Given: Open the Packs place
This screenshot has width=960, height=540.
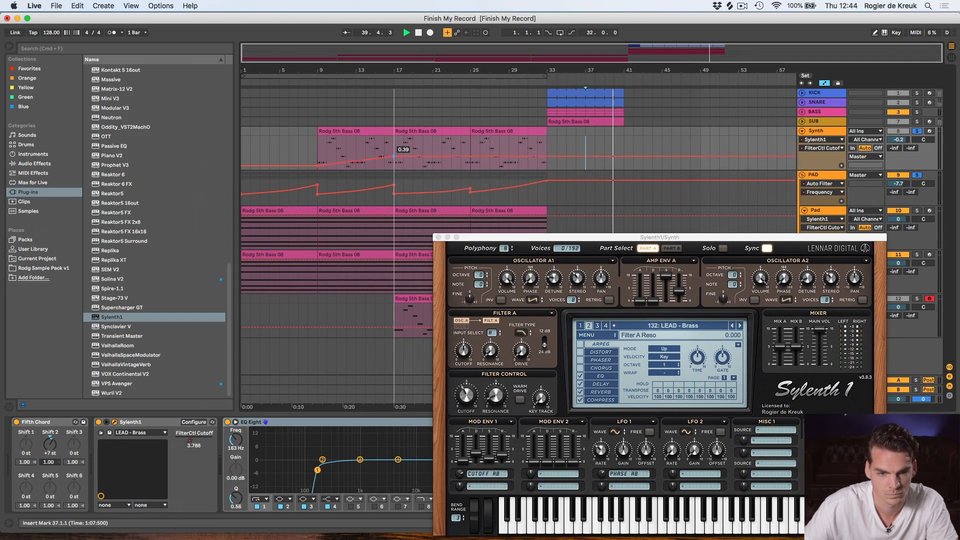Looking at the screenshot, I should click(x=24, y=239).
